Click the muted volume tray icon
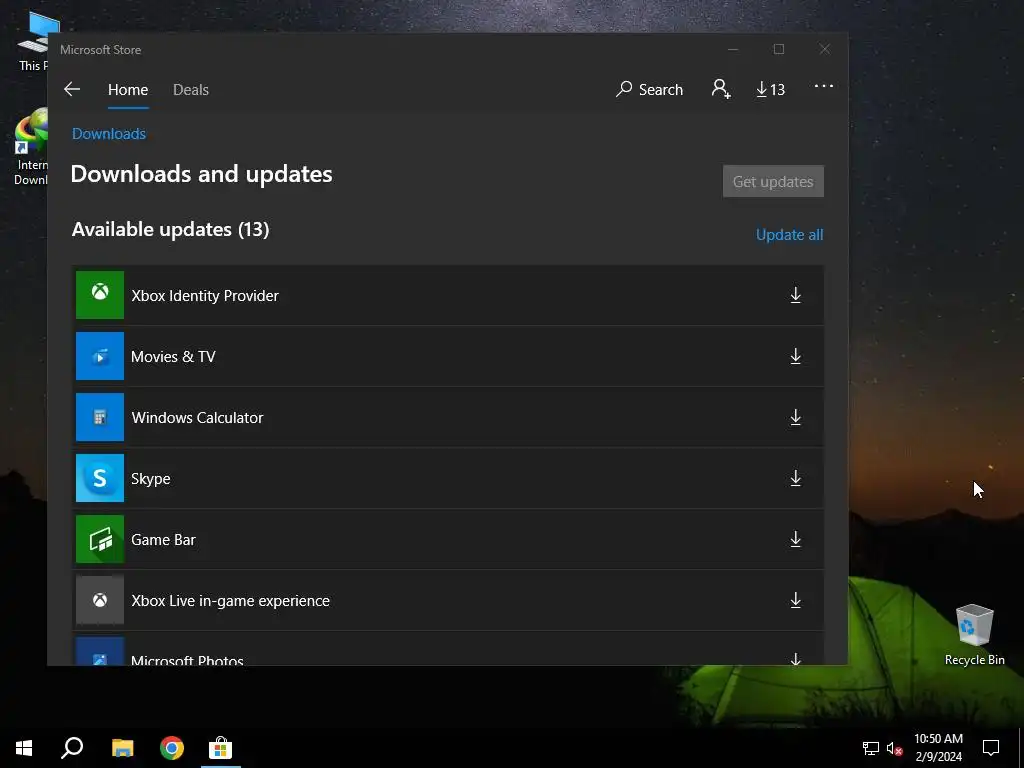 [894, 748]
